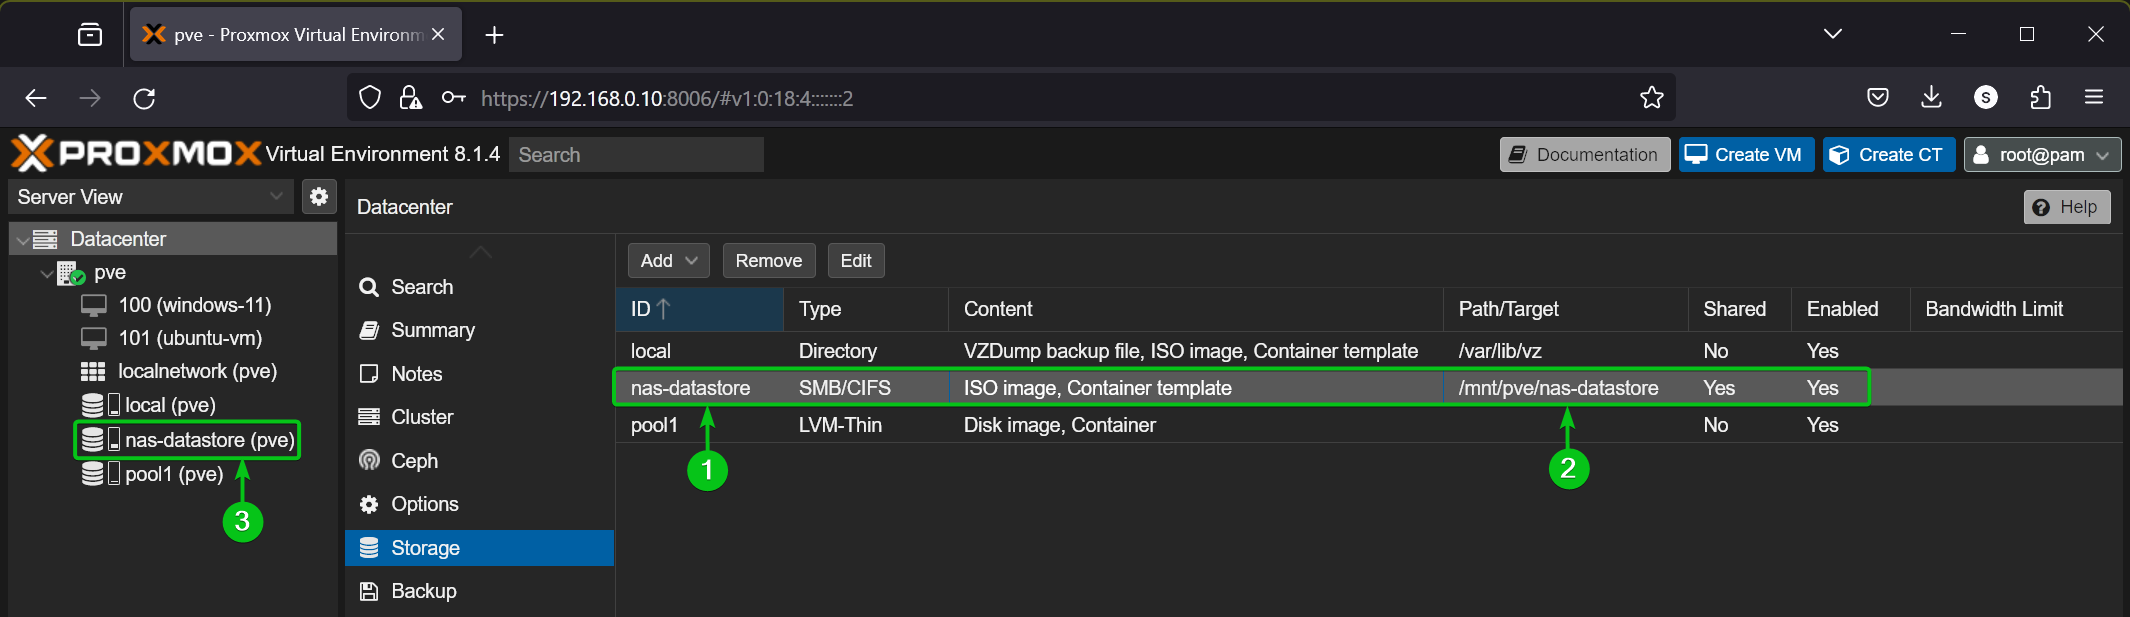Collapse the Datacenter tree node
This screenshot has width=2130, height=617.
click(x=22, y=240)
